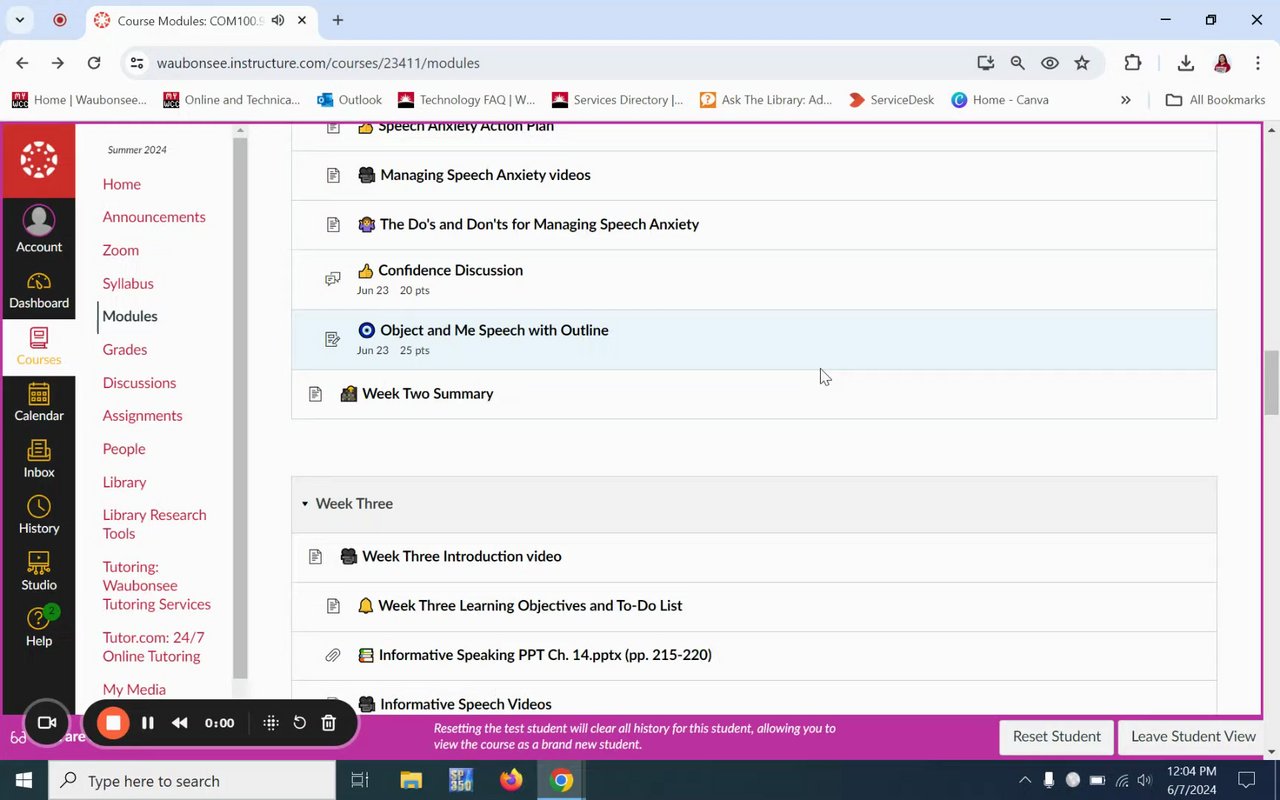This screenshot has width=1280, height=800.
Task: Pause the screen recording
Action: (x=148, y=723)
